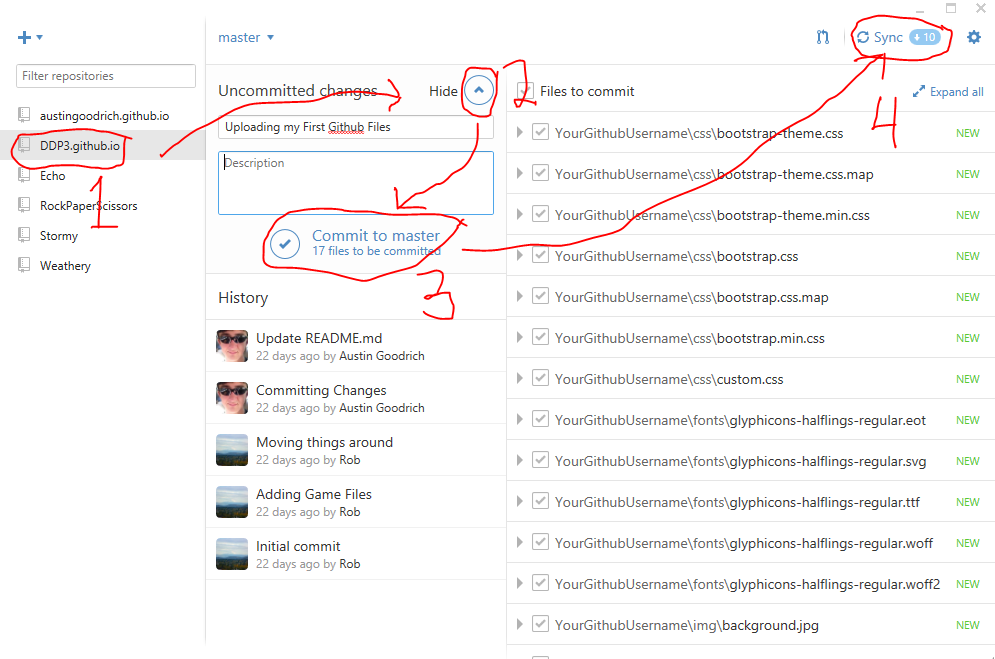The image size is (995, 659).
Task: Click the Commit to master checkmark icon
Action: (285, 243)
